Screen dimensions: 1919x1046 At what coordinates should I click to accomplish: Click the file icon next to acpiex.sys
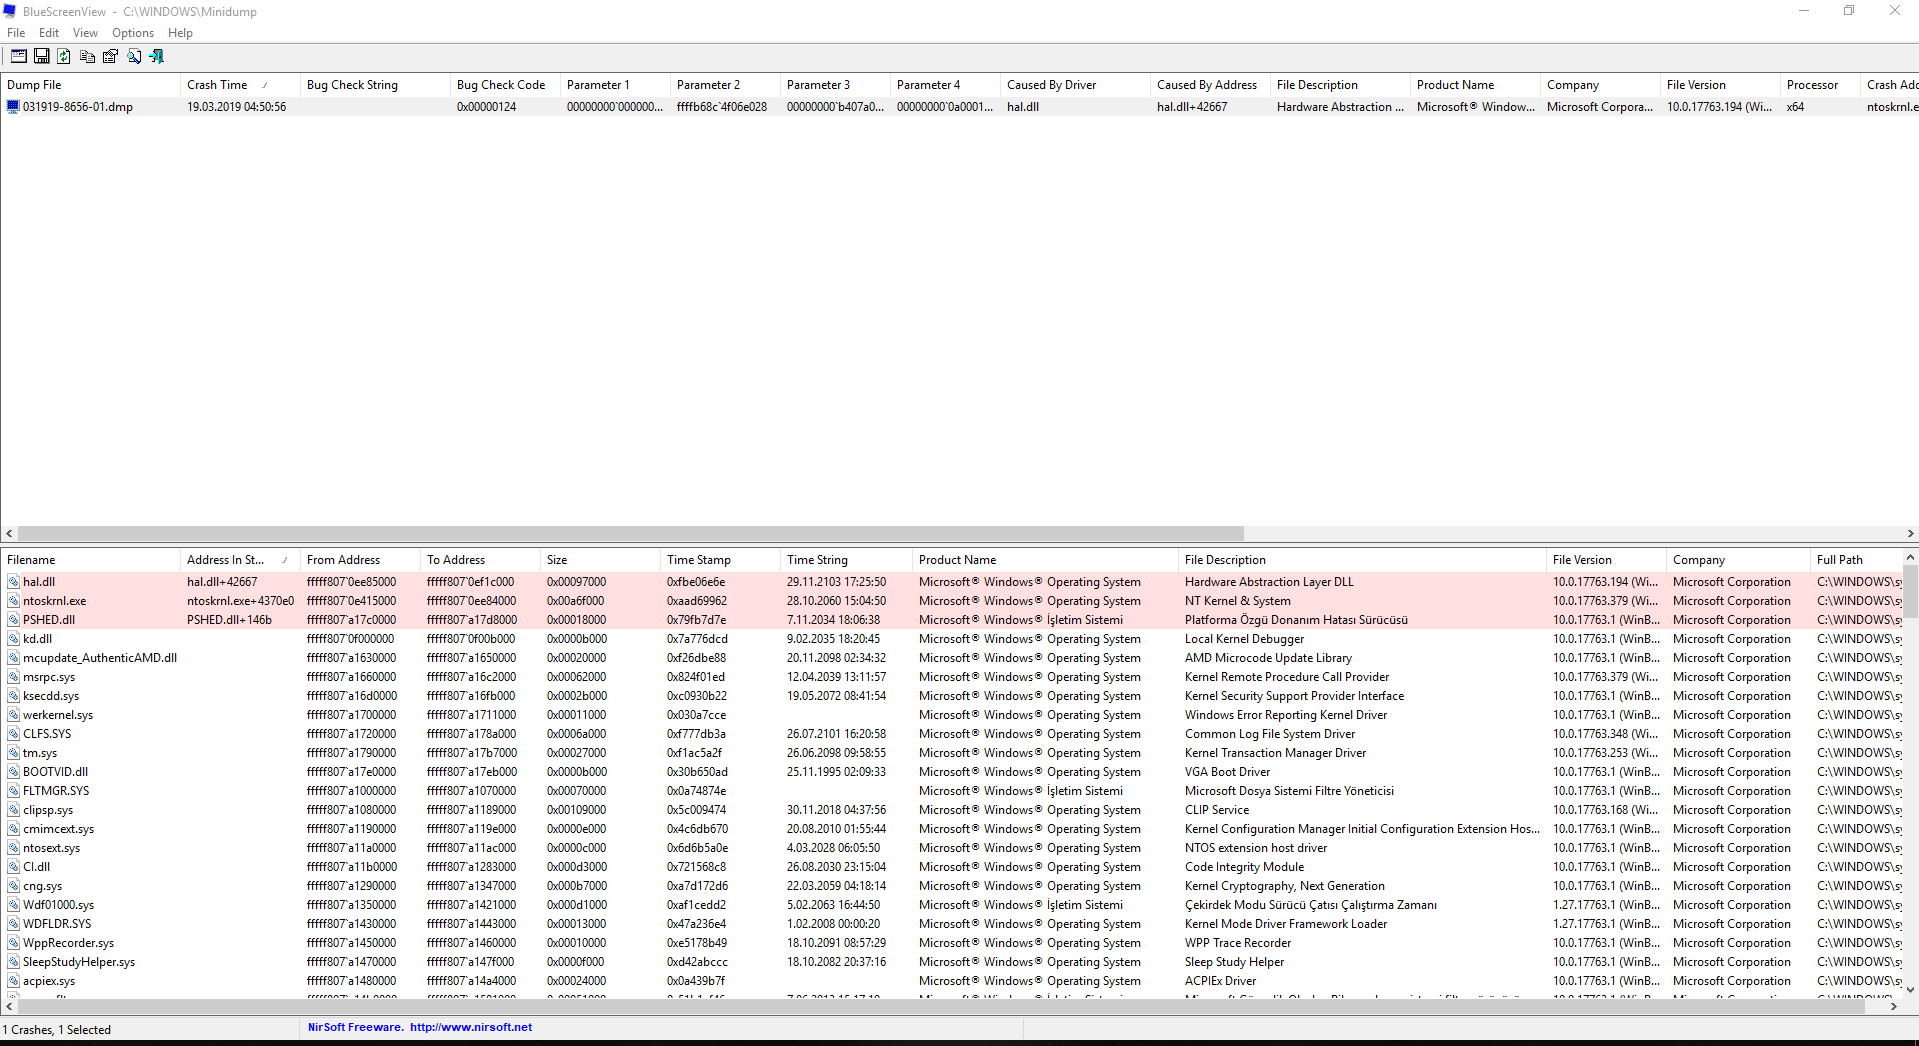click(14, 981)
